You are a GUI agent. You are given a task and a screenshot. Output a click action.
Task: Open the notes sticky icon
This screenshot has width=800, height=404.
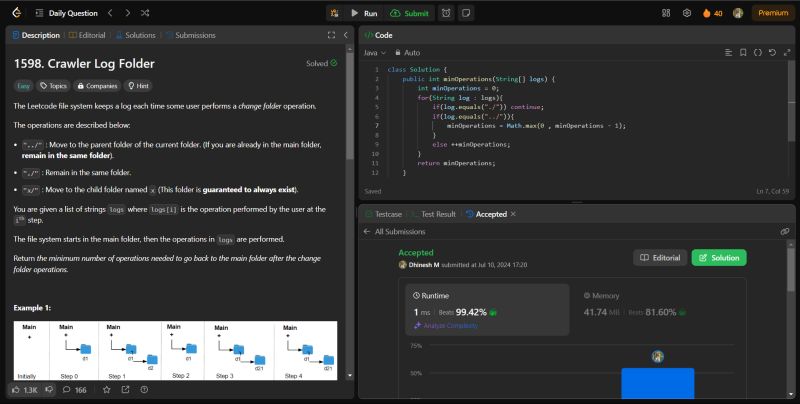[x=466, y=13]
